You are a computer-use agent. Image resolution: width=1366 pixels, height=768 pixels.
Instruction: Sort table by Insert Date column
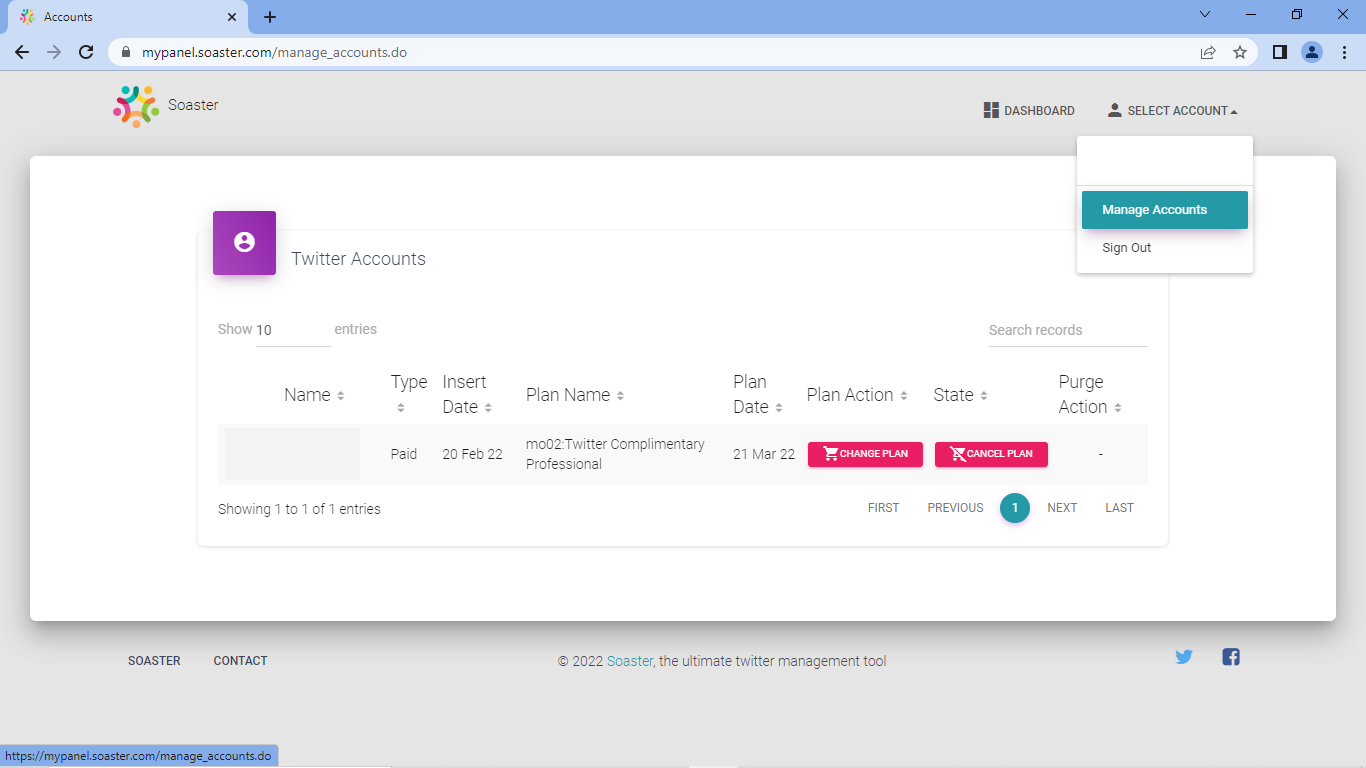(468, 394)
